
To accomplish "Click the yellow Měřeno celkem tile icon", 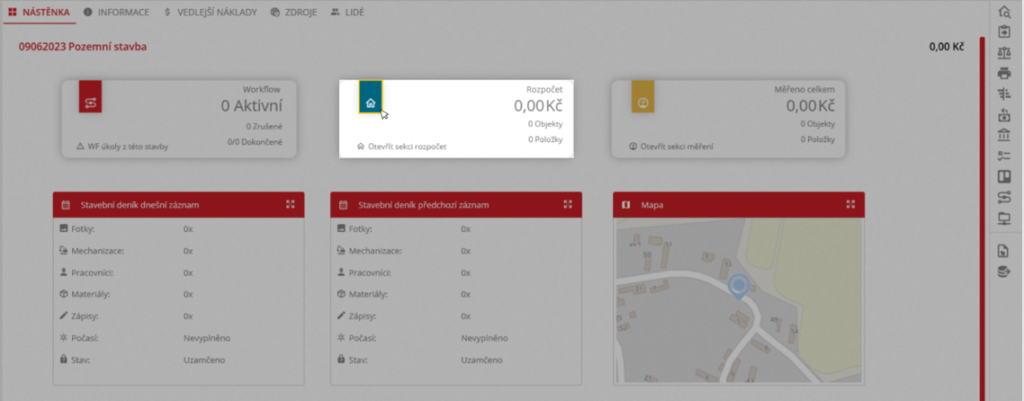I will (x=643, y=100).
